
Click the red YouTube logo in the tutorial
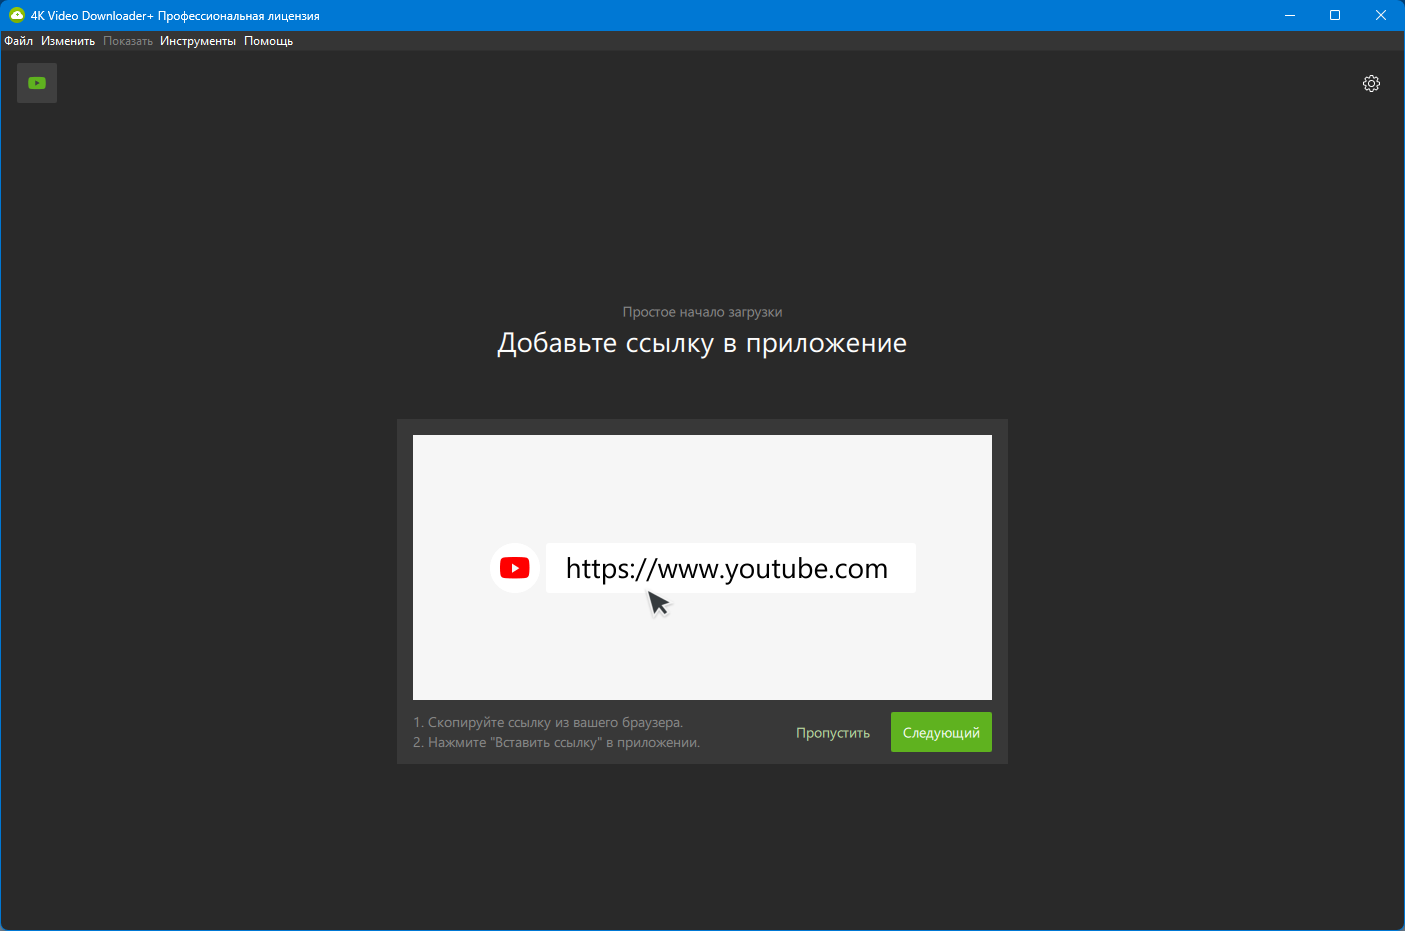coord(515,568)
